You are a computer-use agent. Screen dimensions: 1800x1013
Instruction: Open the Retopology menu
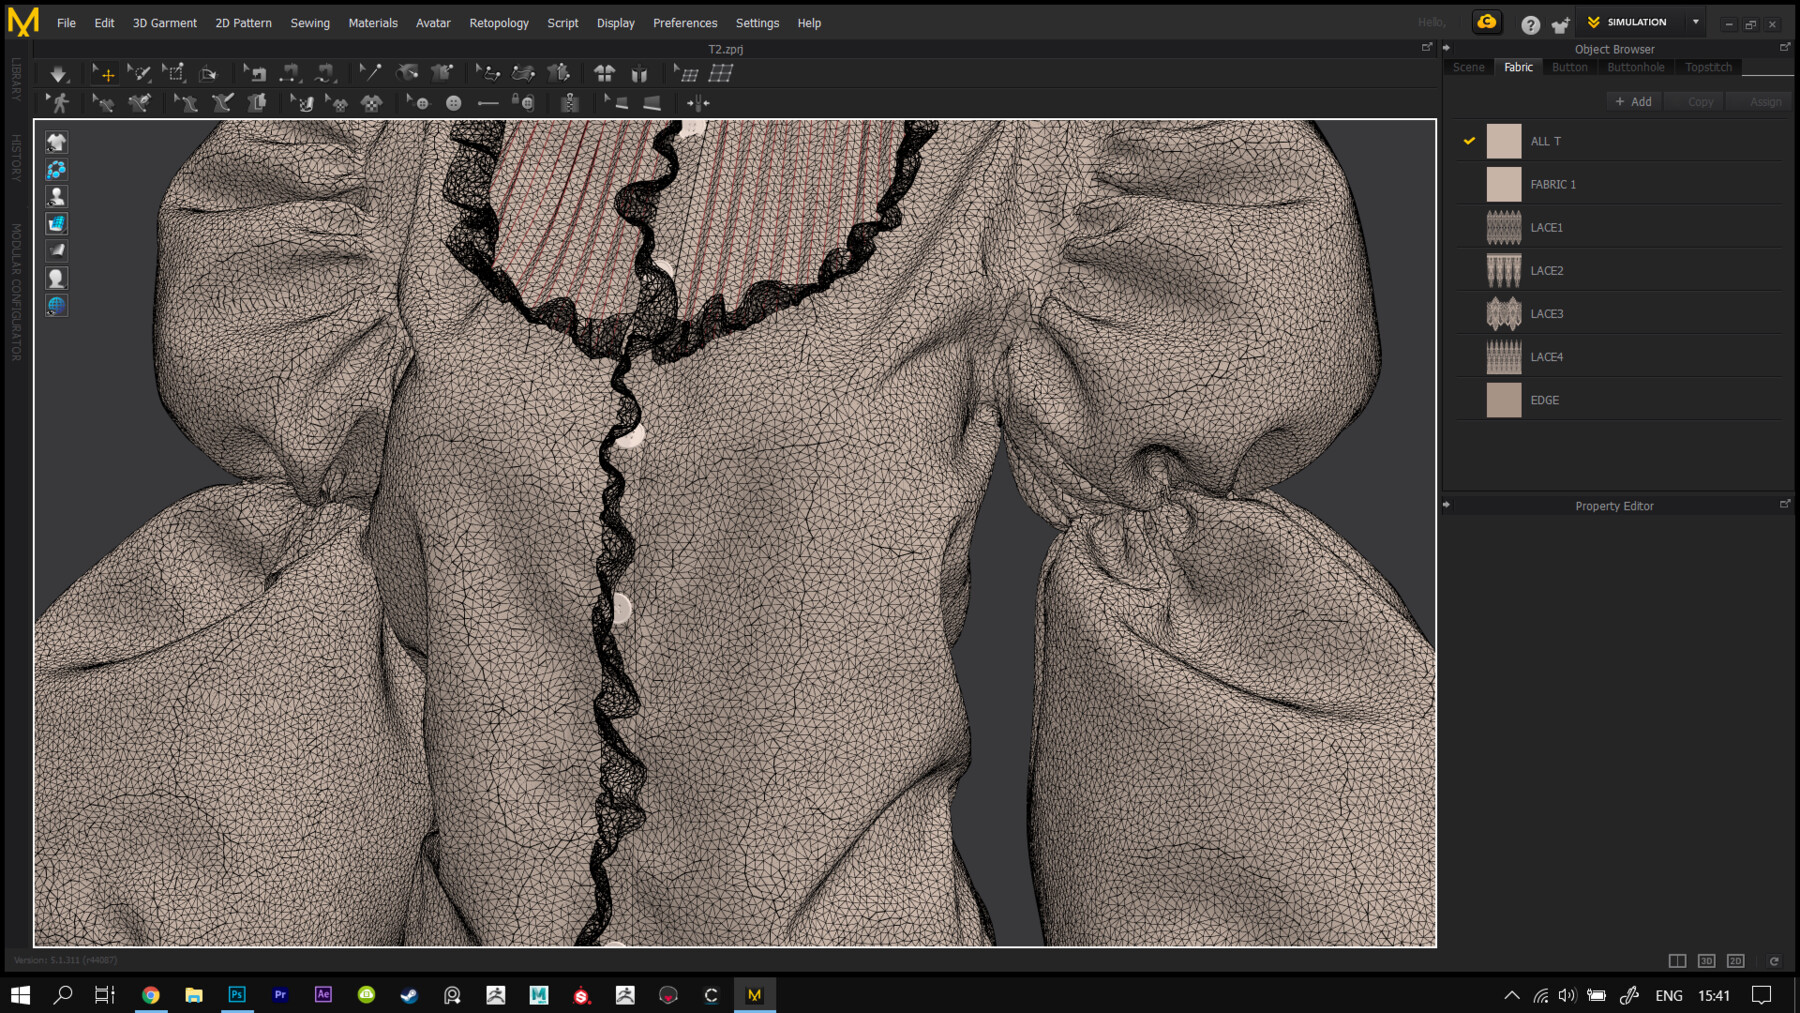tap(499, 23)
